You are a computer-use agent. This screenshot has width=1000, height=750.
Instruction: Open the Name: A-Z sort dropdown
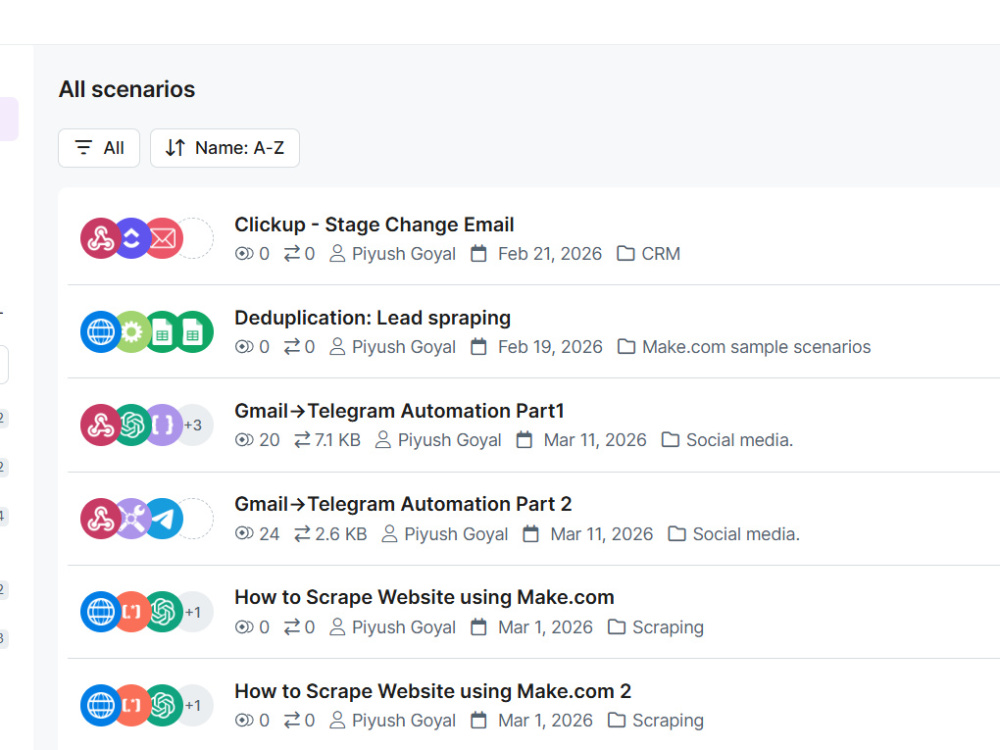click(x=224, y=148)
